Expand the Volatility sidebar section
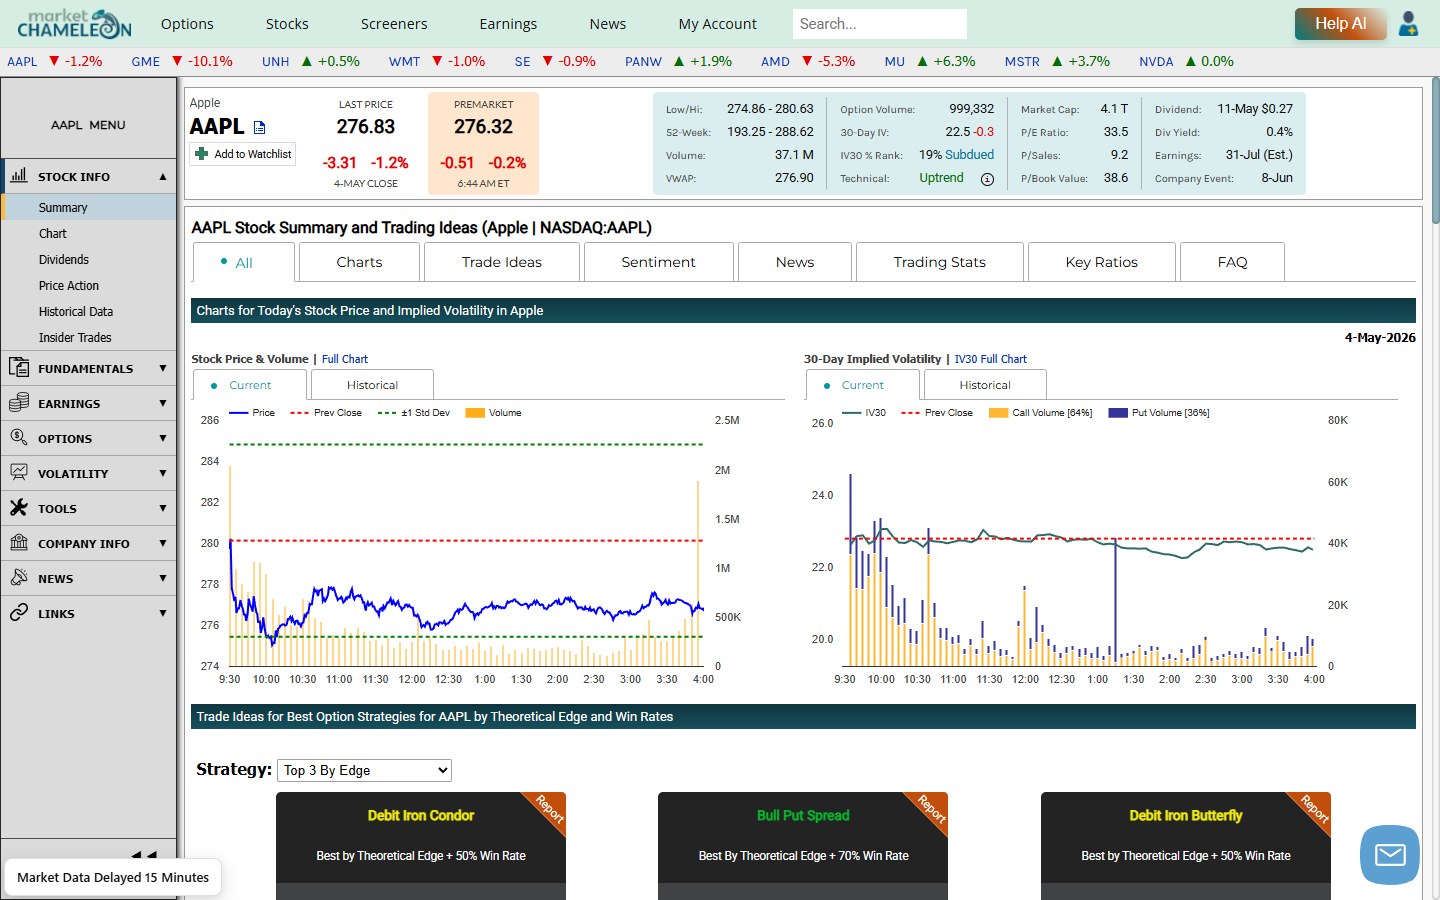This screenshot has height=900, width=1440. point(163,473)
